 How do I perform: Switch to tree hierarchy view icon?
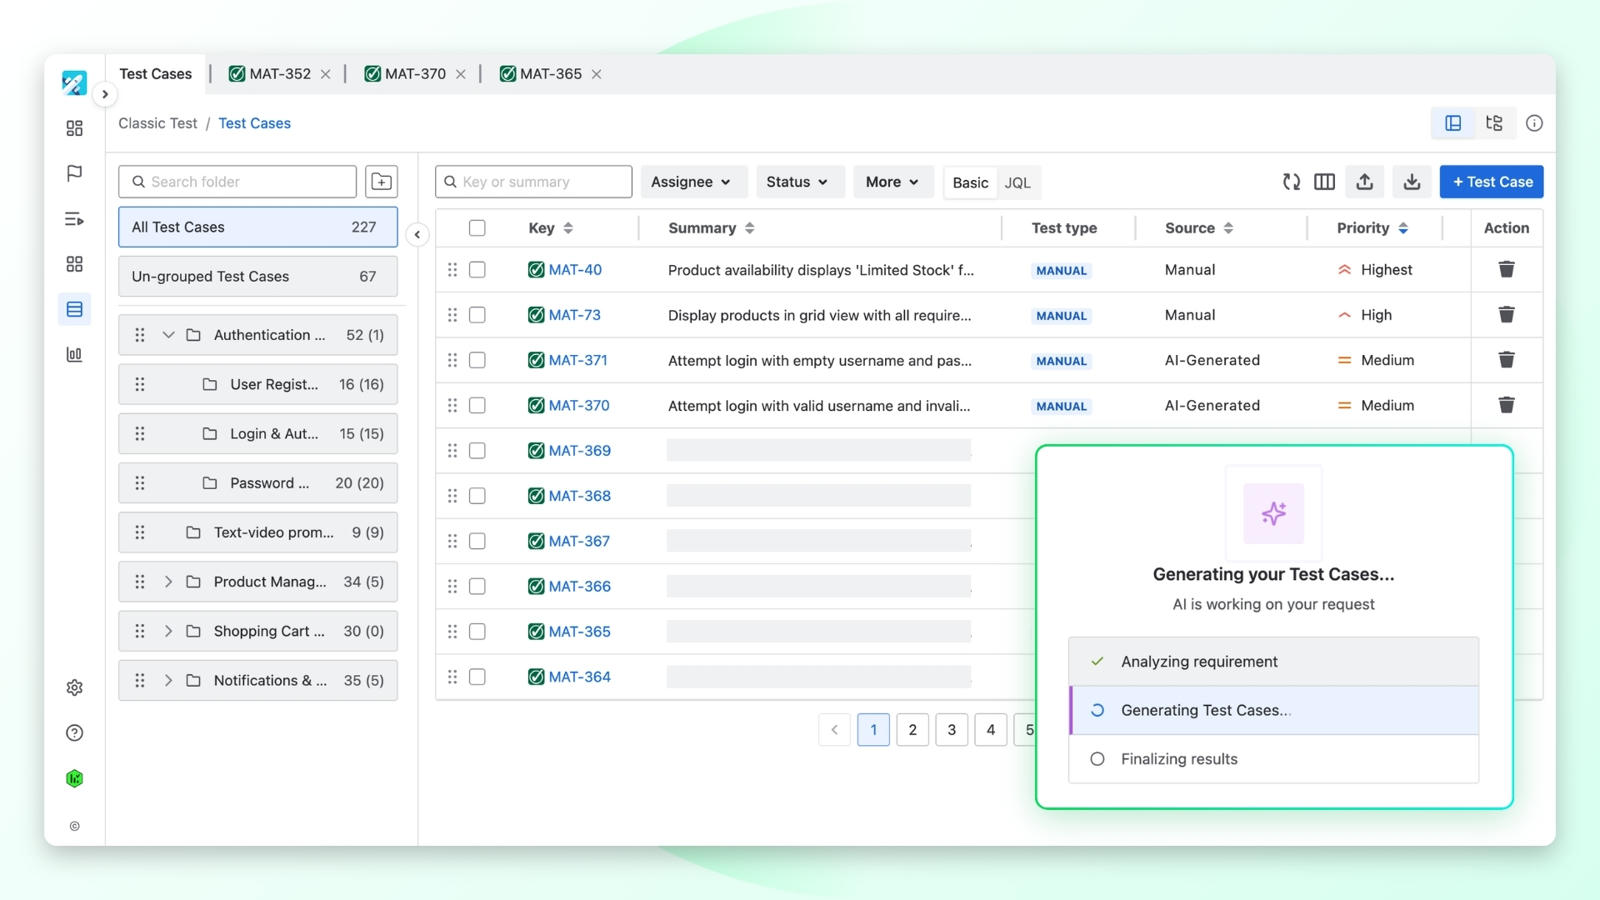1494,123
